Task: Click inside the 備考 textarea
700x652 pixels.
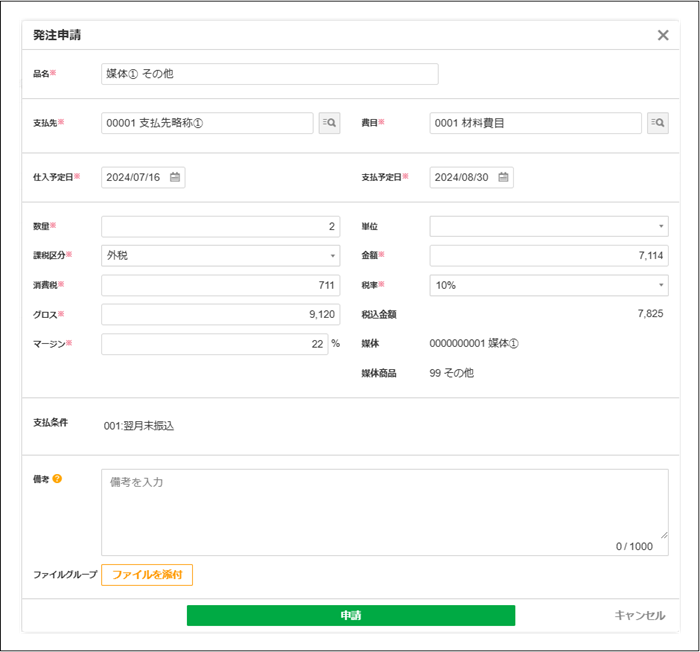Action: tap(384, 510)
